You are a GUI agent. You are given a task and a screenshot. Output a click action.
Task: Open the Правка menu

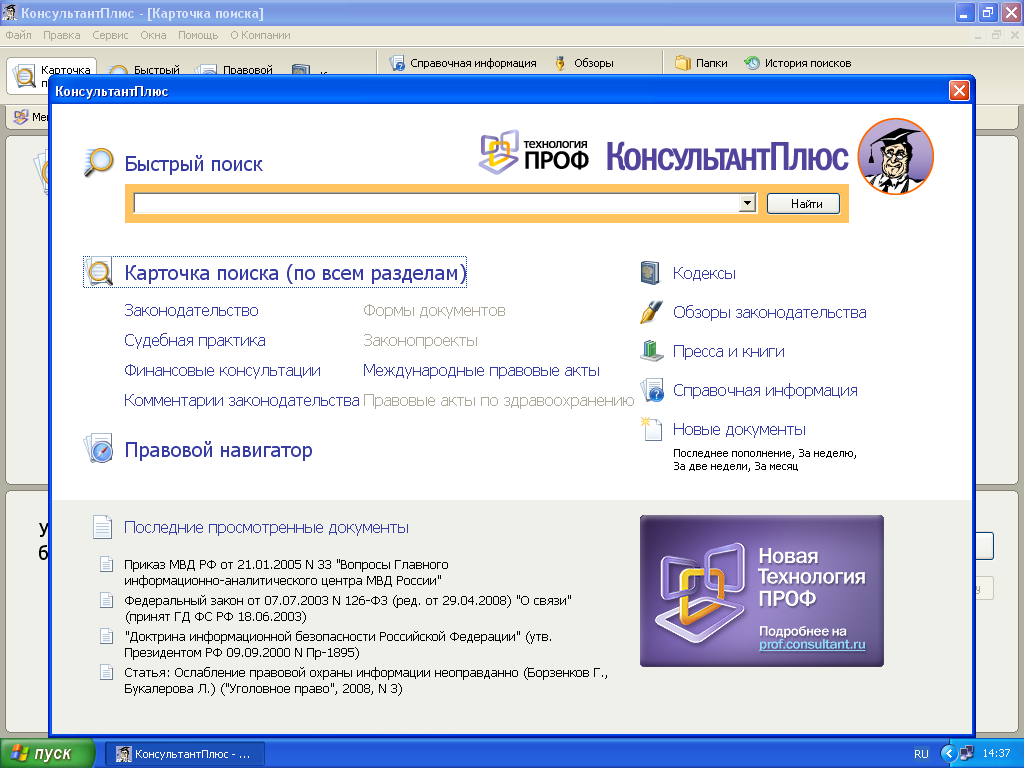61,35
